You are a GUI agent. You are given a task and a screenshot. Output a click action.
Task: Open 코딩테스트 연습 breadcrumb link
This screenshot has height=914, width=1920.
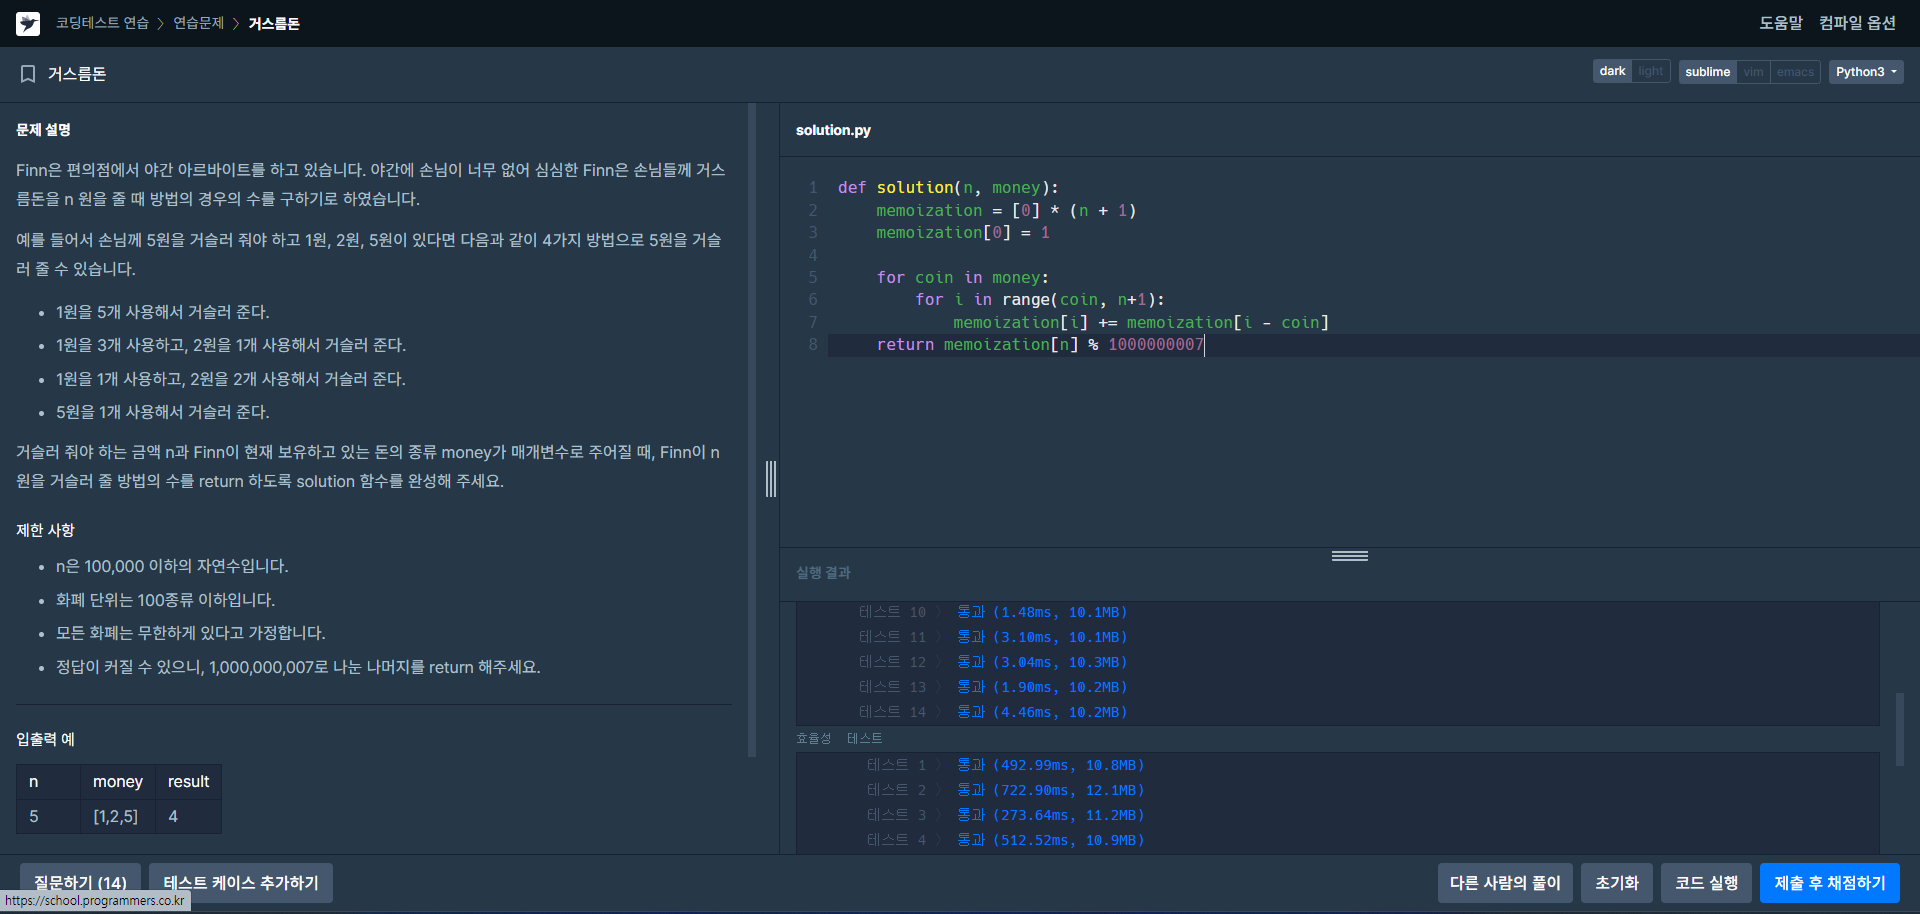click(102, 23)
